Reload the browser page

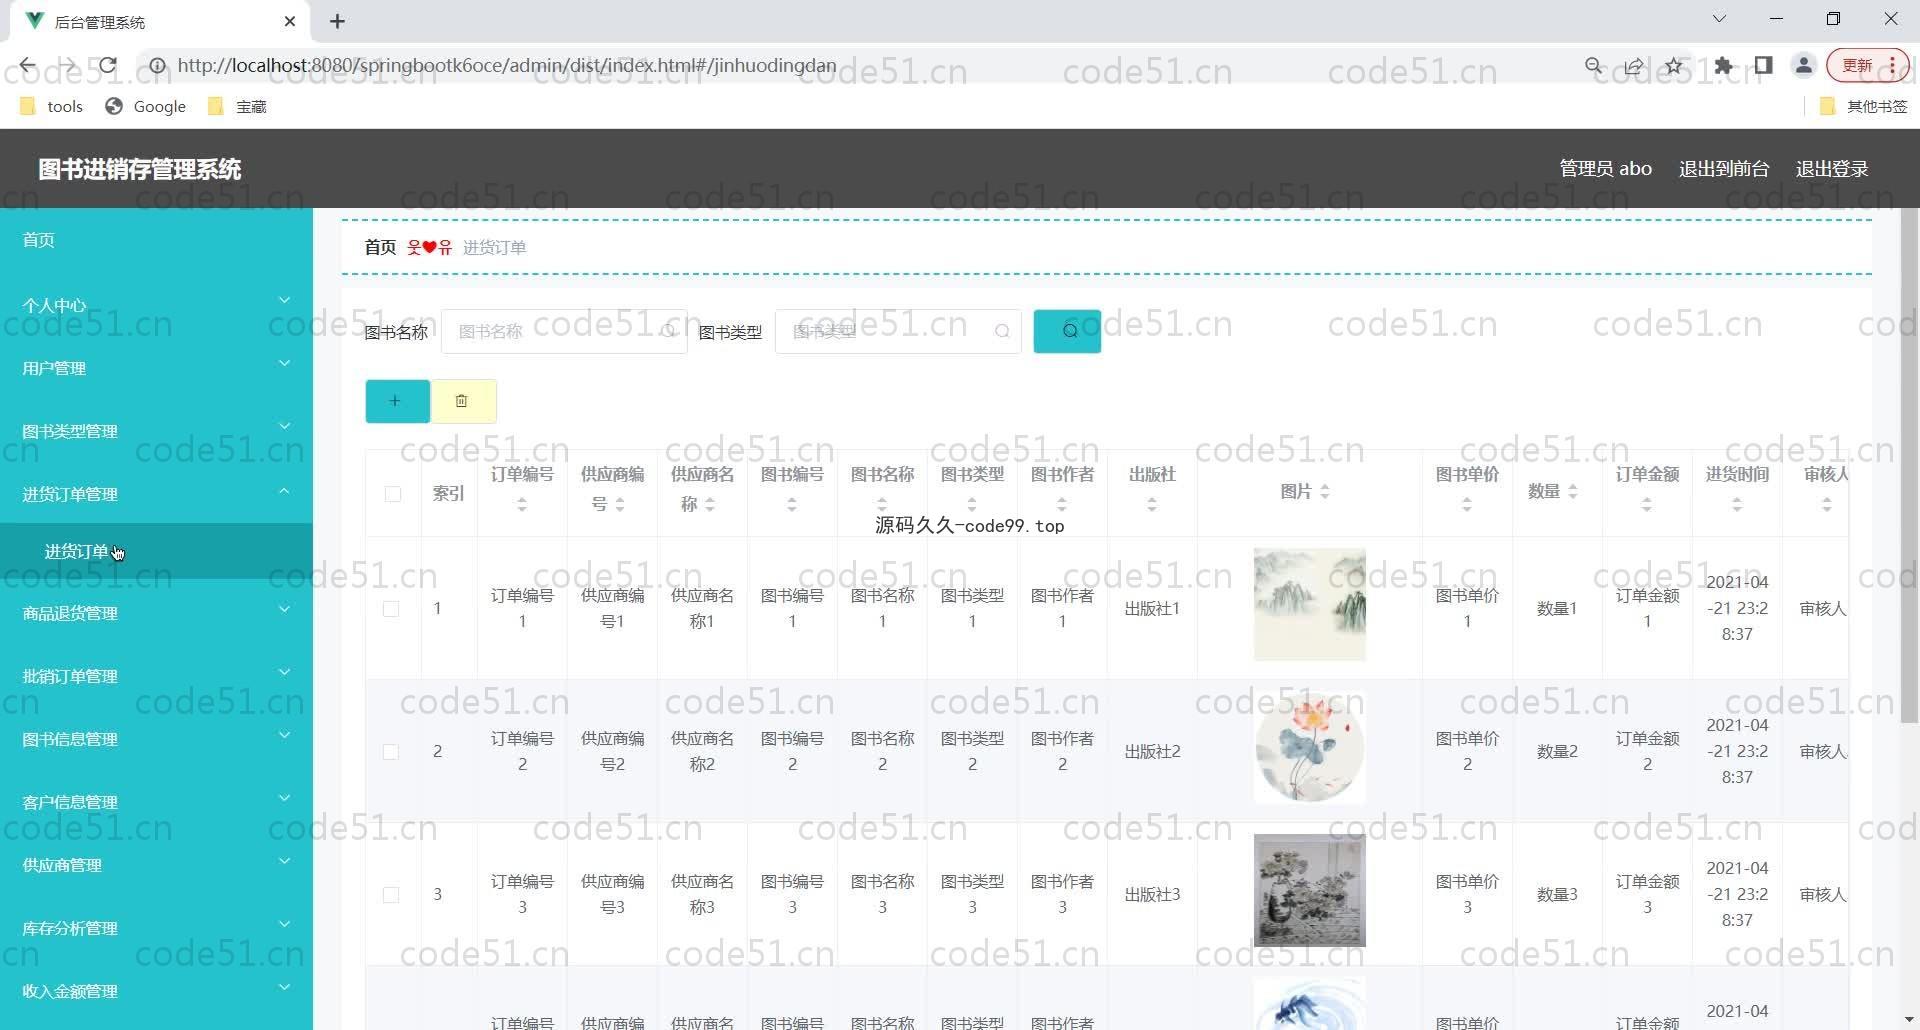coord(108,66)
